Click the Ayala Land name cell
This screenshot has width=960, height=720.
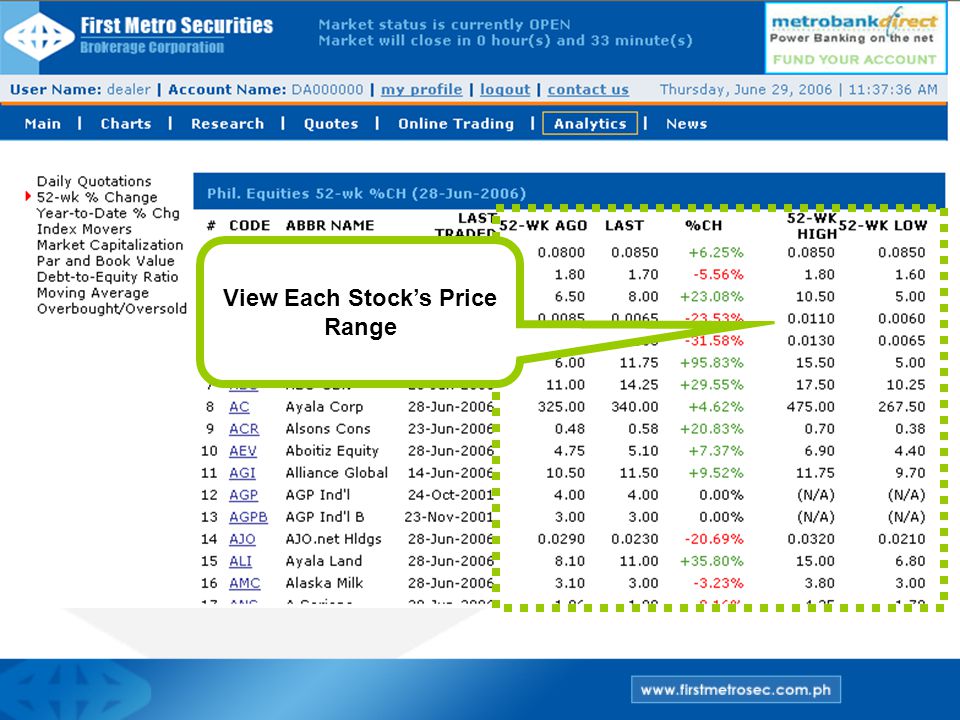click(323, 561)
